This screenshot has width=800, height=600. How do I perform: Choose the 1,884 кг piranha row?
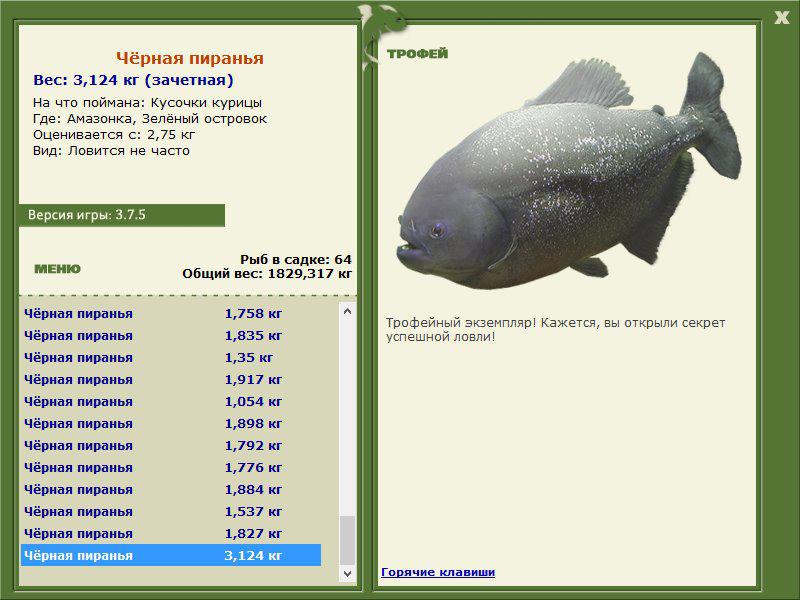tap(170, 489)
